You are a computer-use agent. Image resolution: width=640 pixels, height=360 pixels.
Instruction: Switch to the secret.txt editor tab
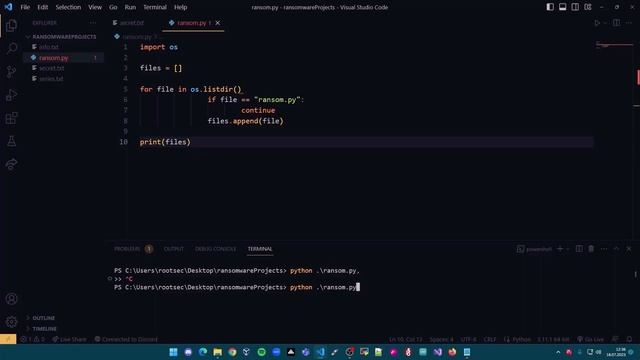(129, 23)
